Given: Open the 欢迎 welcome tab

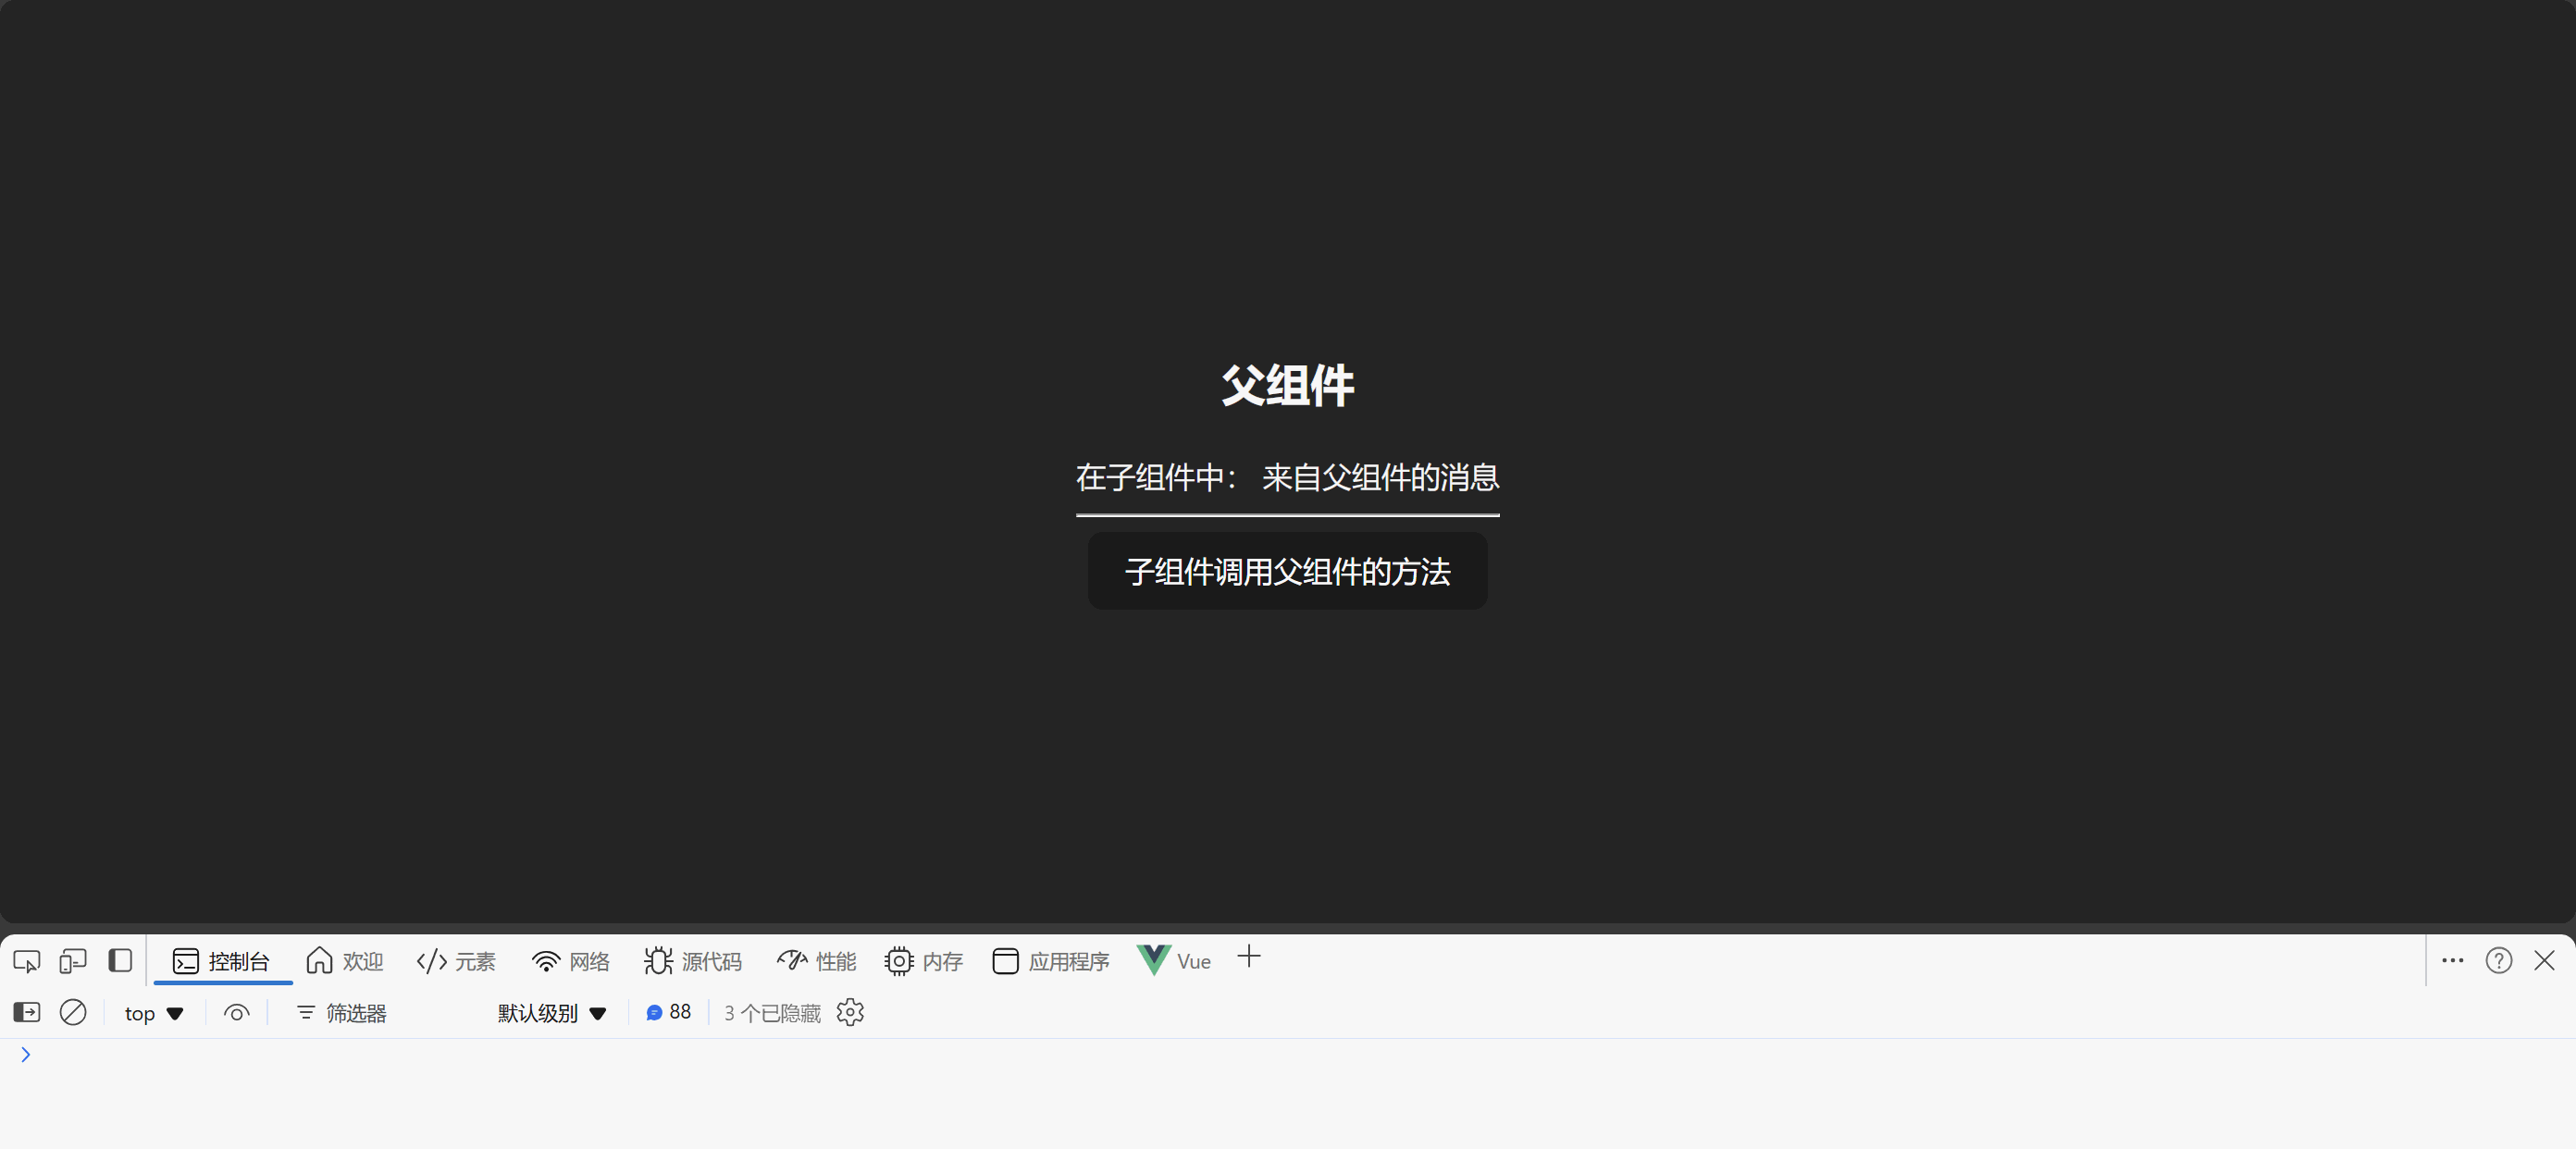Looking at the screenshot, I should [x=345, y=961].
